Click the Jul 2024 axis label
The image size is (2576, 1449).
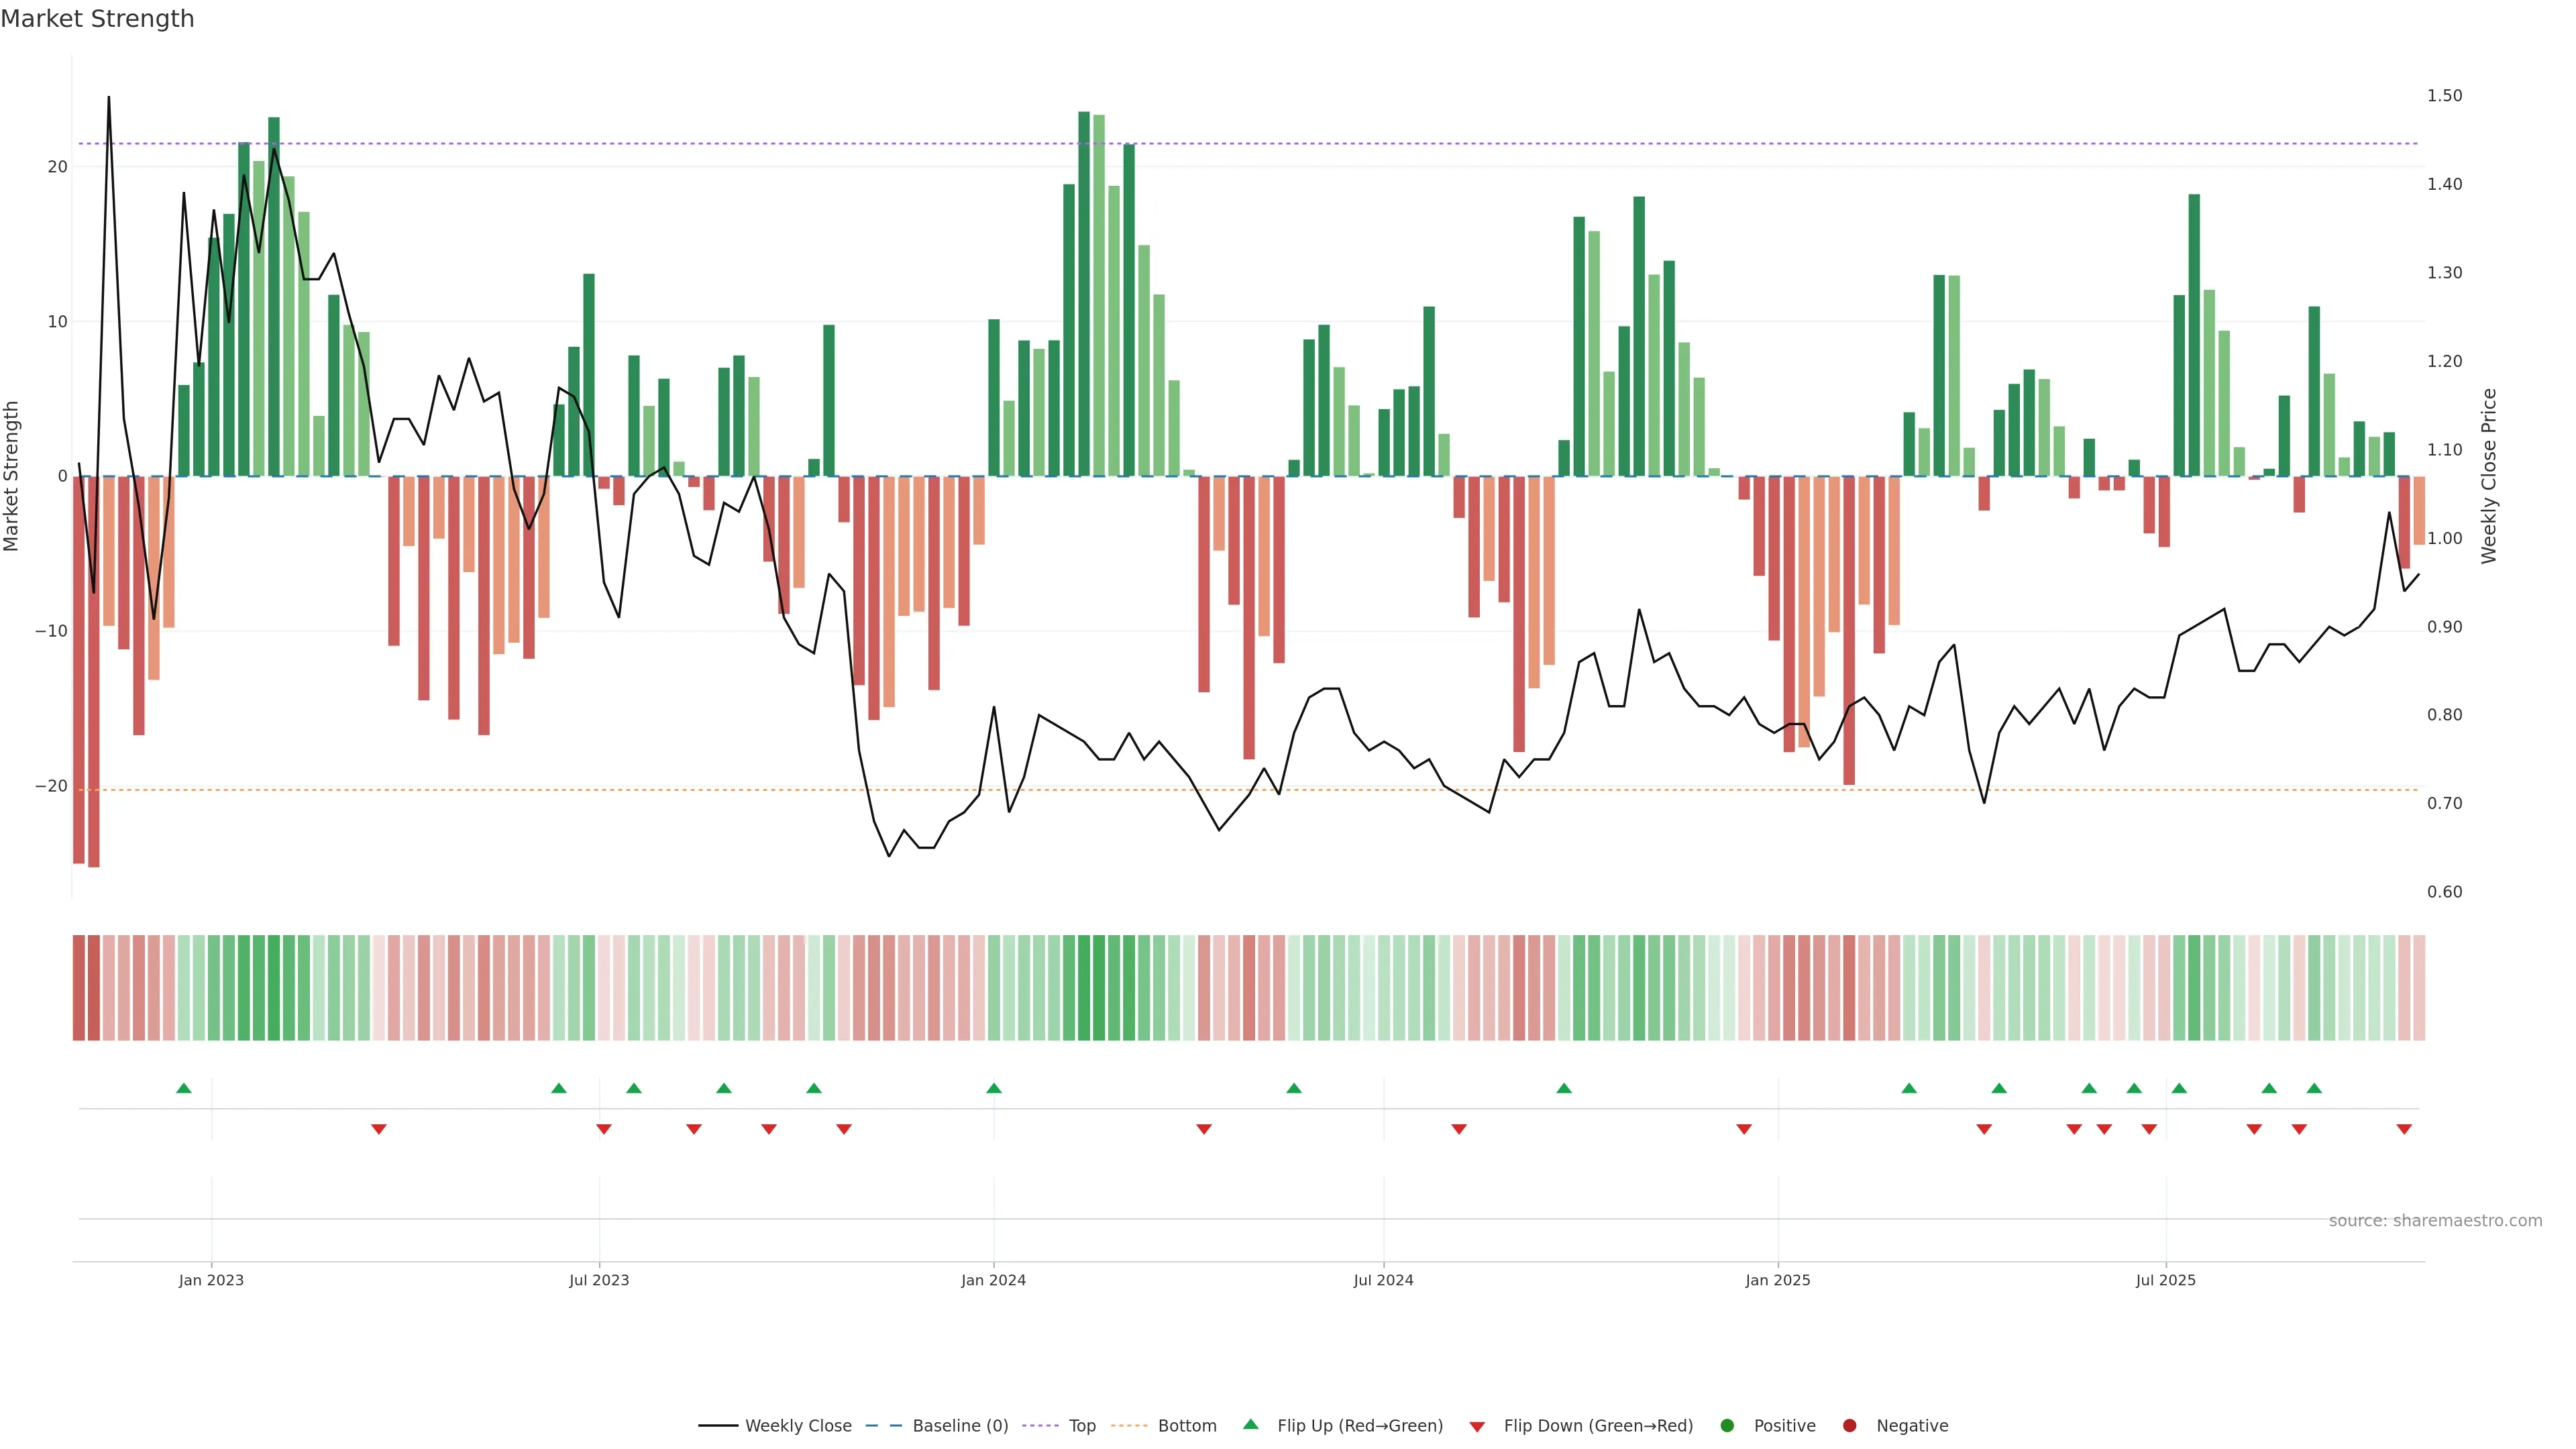[x=1383, y=1280]
